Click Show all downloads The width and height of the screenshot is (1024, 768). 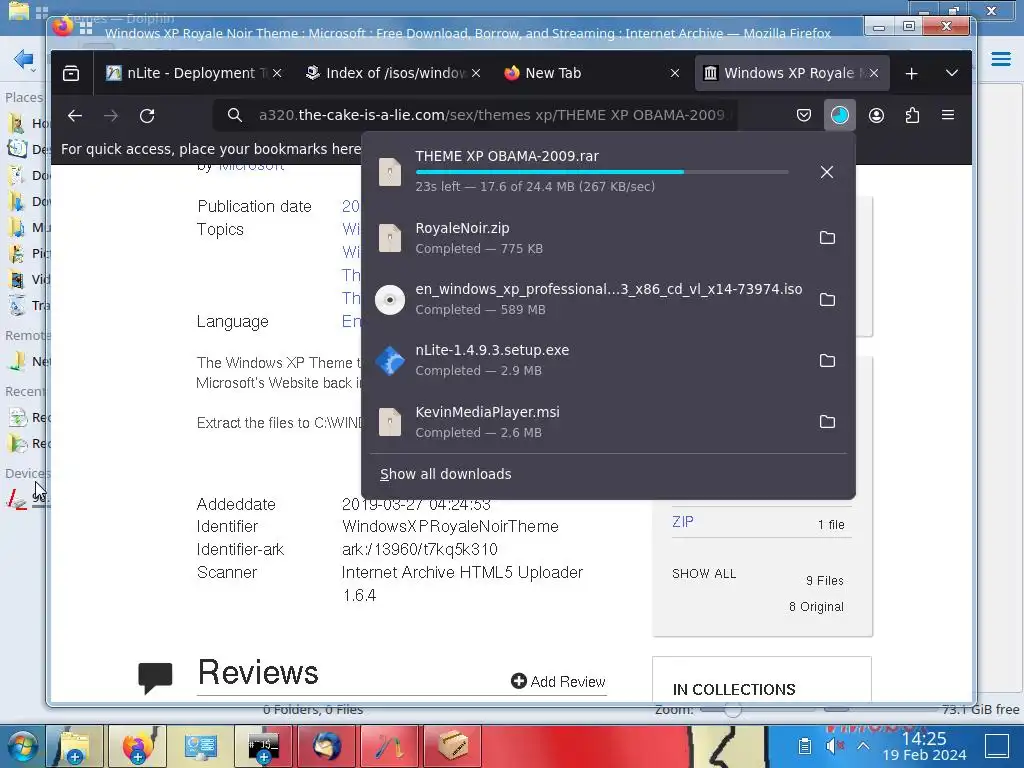click(445, 474)
